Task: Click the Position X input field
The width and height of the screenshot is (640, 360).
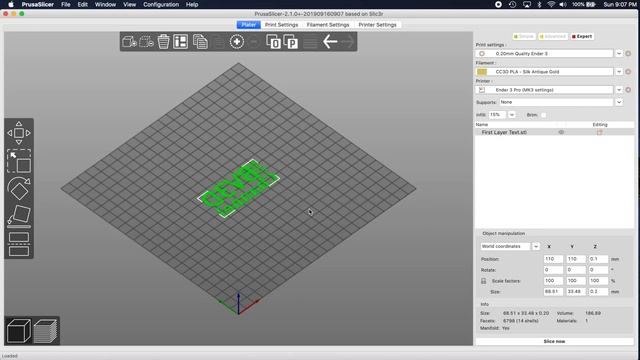Action: (553, 259)
